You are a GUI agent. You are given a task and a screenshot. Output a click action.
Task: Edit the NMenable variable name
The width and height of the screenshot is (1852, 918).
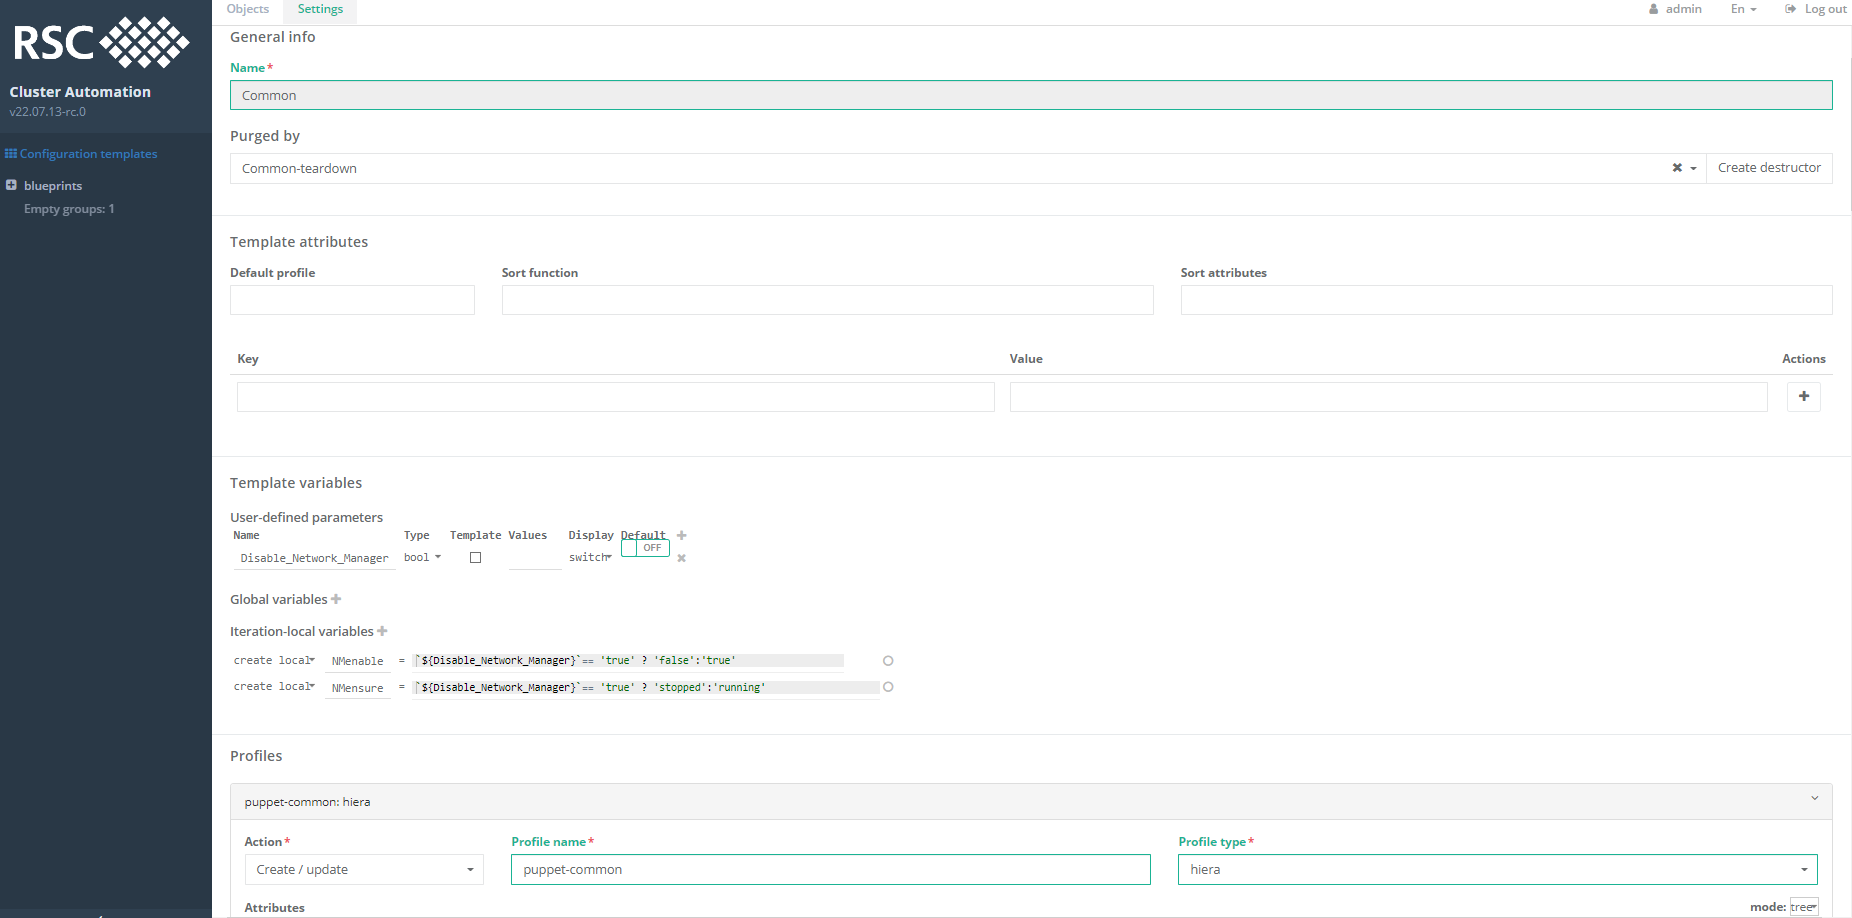(x=358, y=661)
